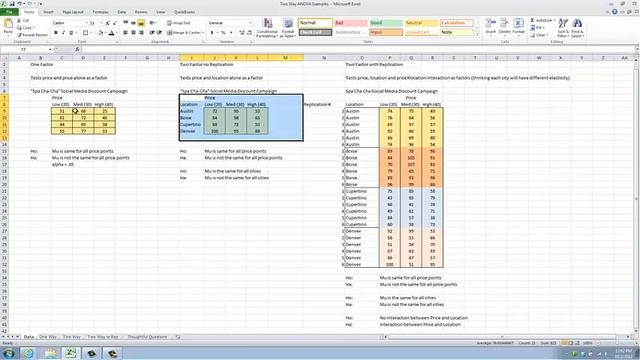The image size is (640, 360).
Task: Switch to the Data ribbon tab
Action: pos(122,12)
